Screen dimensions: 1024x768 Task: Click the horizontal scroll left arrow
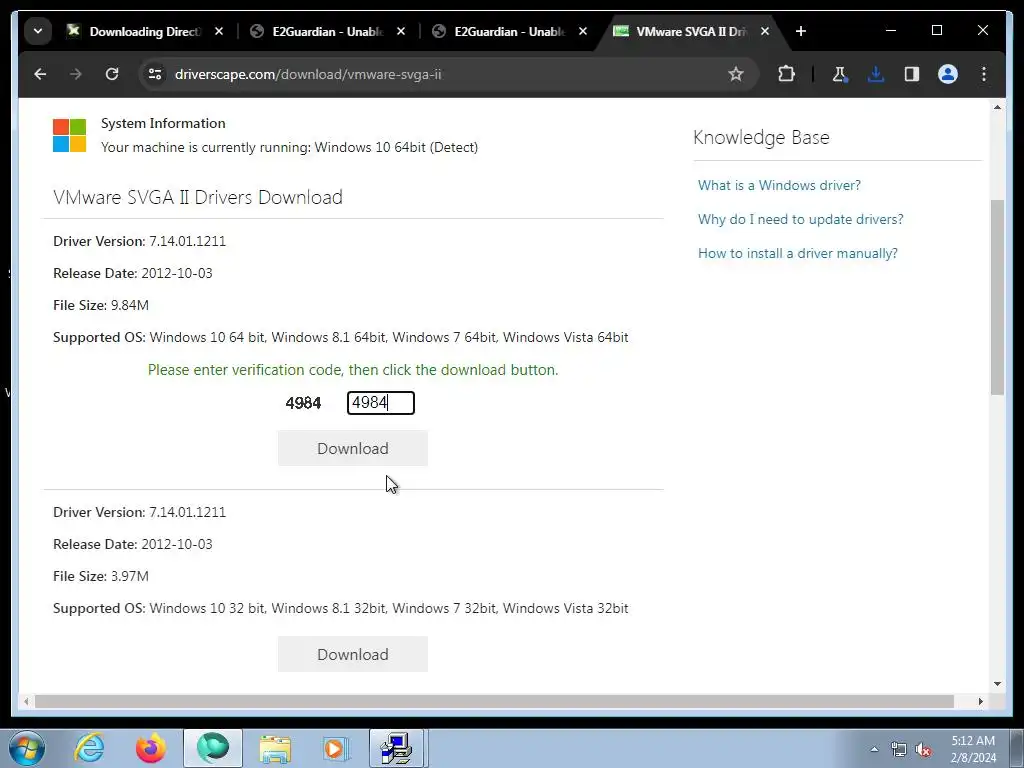point(26,701)
